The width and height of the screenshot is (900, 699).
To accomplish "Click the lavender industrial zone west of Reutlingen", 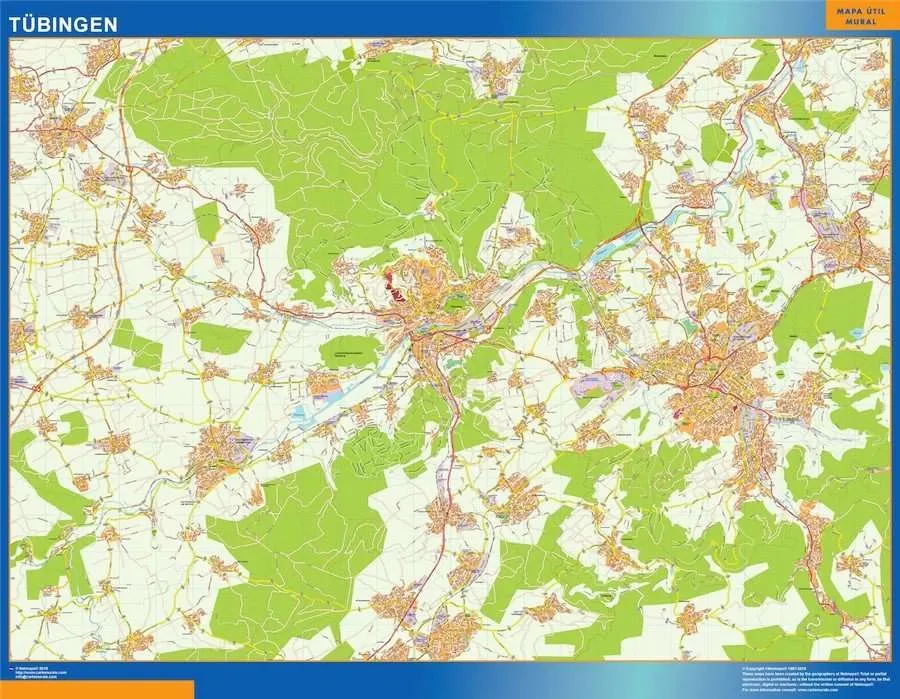I will pos(599,383).
